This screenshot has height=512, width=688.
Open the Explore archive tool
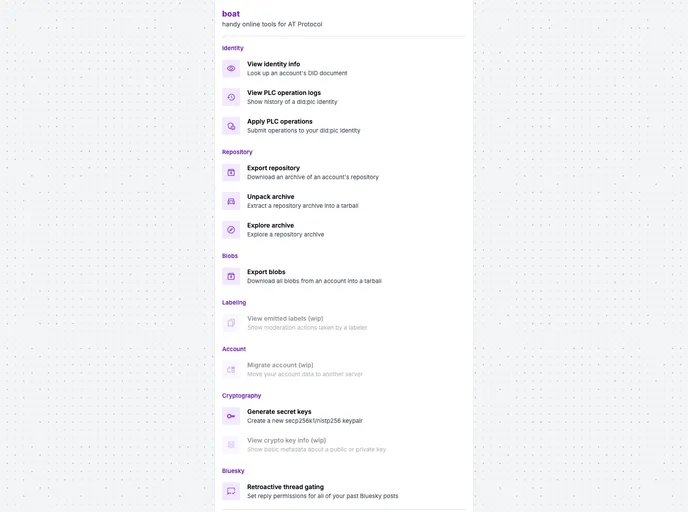[344, 230]
